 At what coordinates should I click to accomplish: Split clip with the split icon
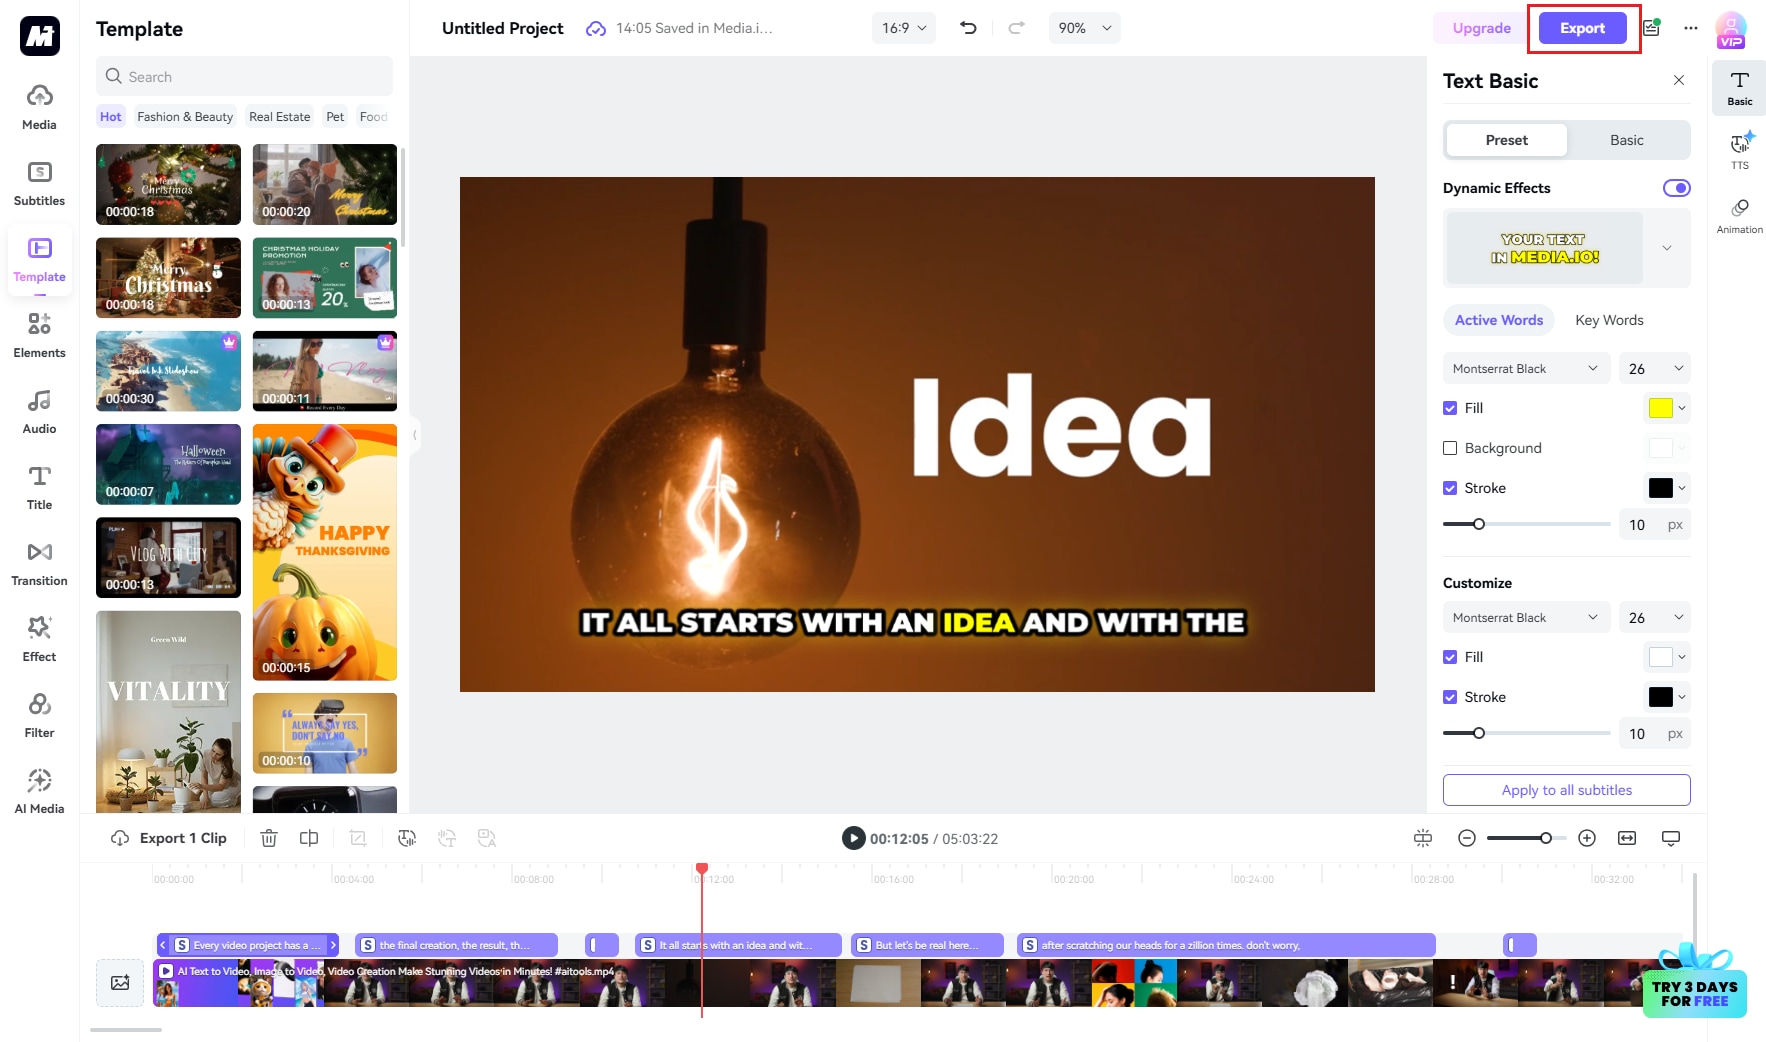(x=309, y=838)
